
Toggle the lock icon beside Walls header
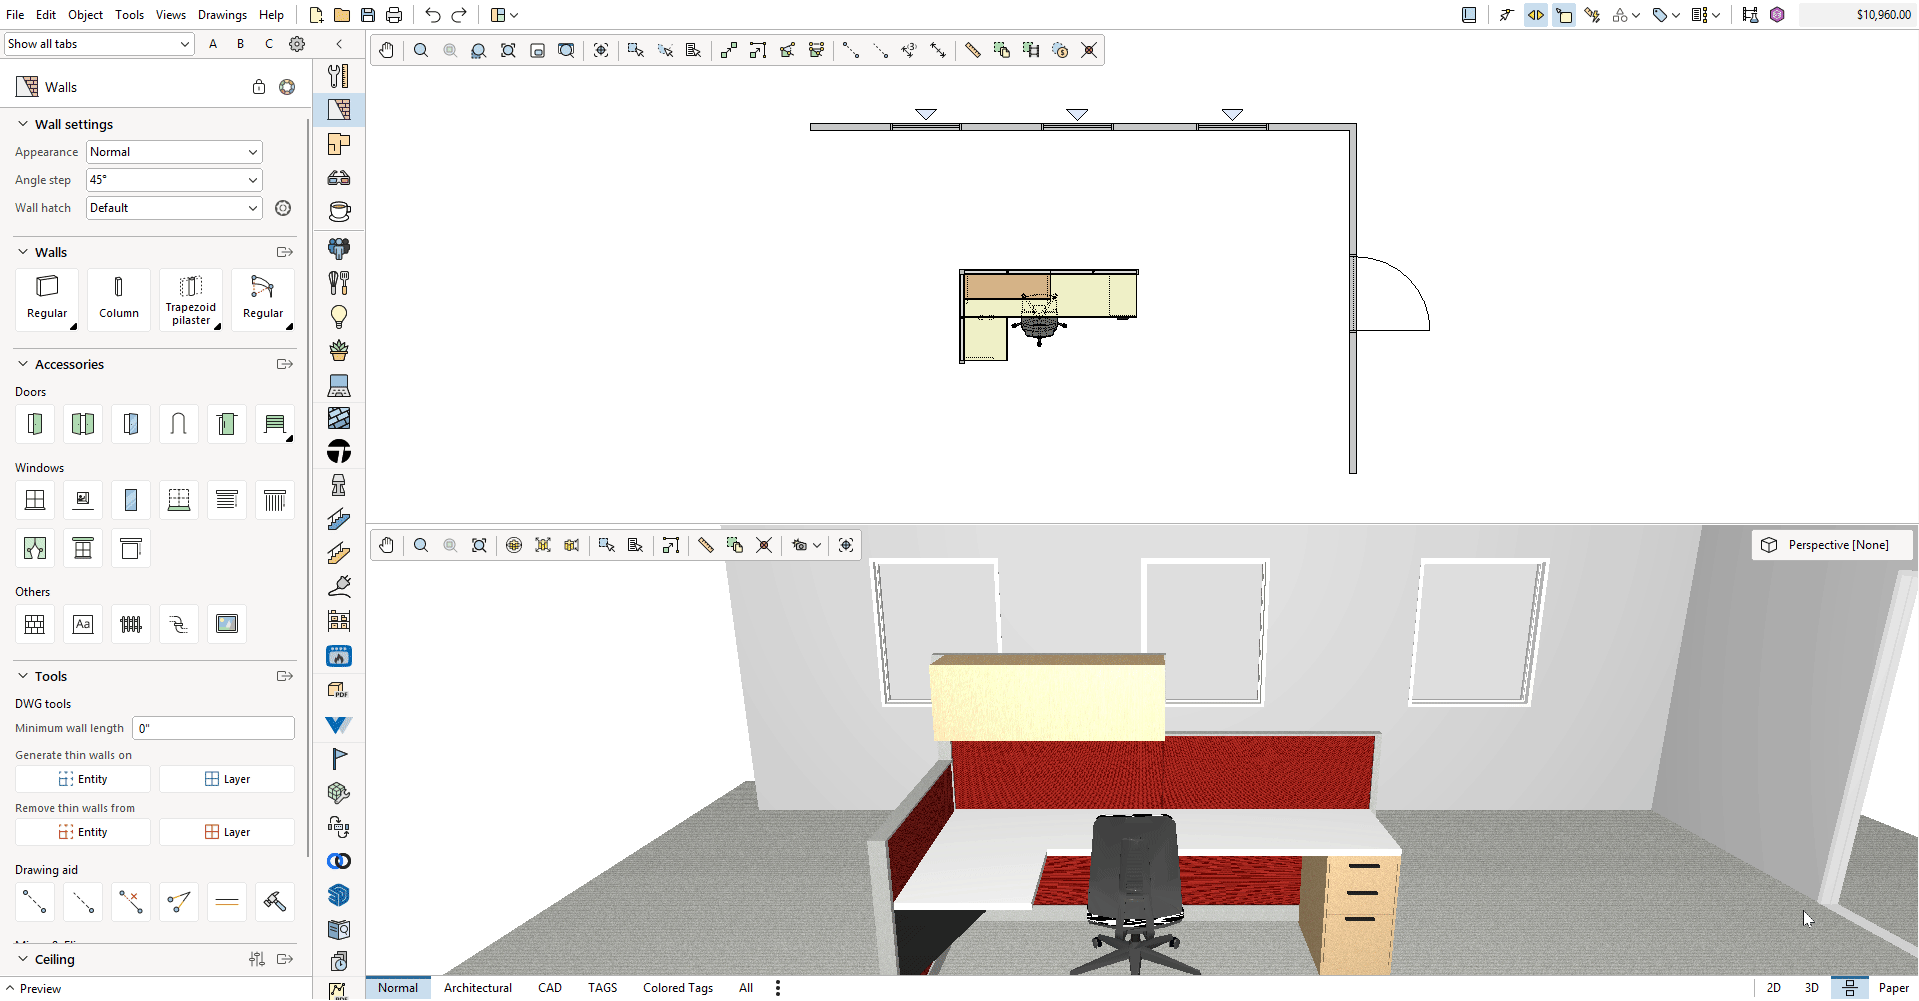pyautogui.click(x=259, y=87)
